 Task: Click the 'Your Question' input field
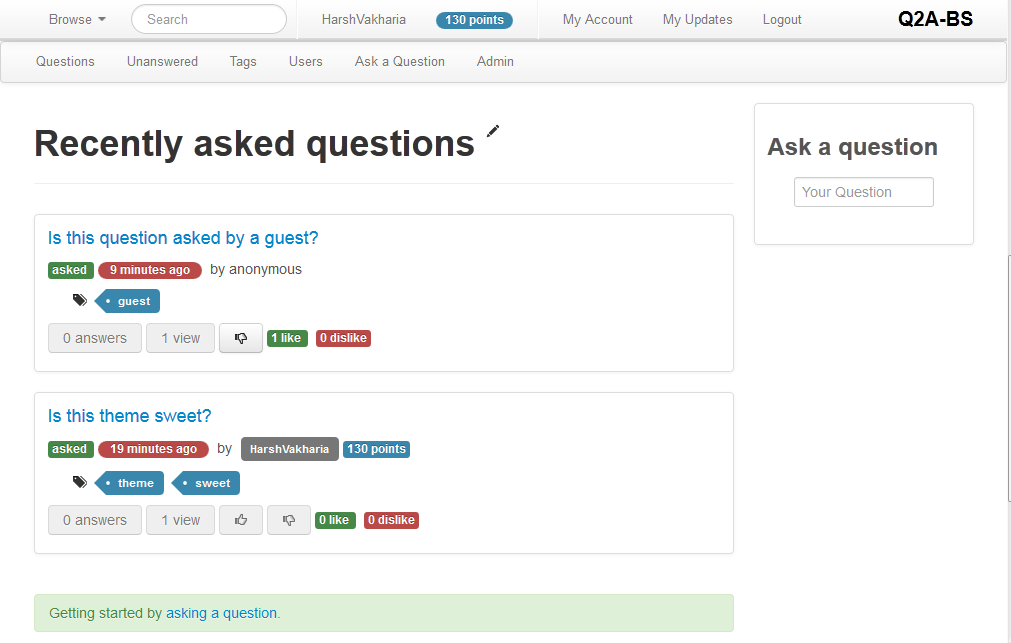(x=863, y=192)
